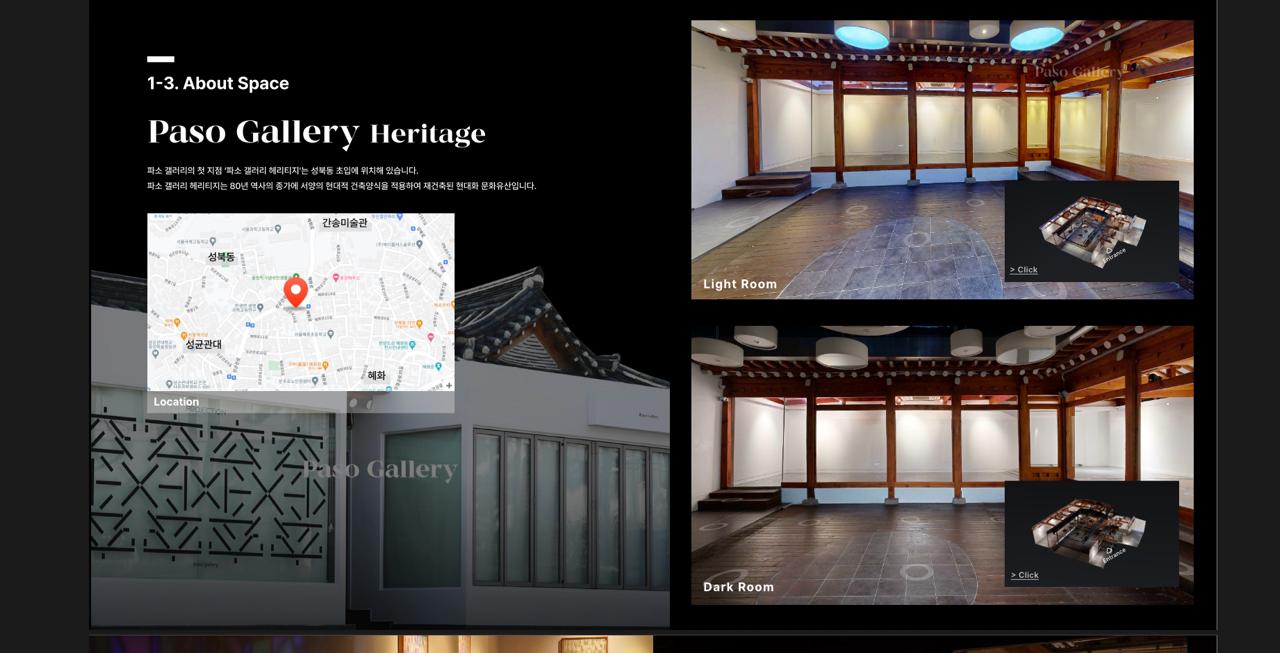1280x653 pixels.
Task: Click the Dark Room caption label
Action: coord(738,587)
